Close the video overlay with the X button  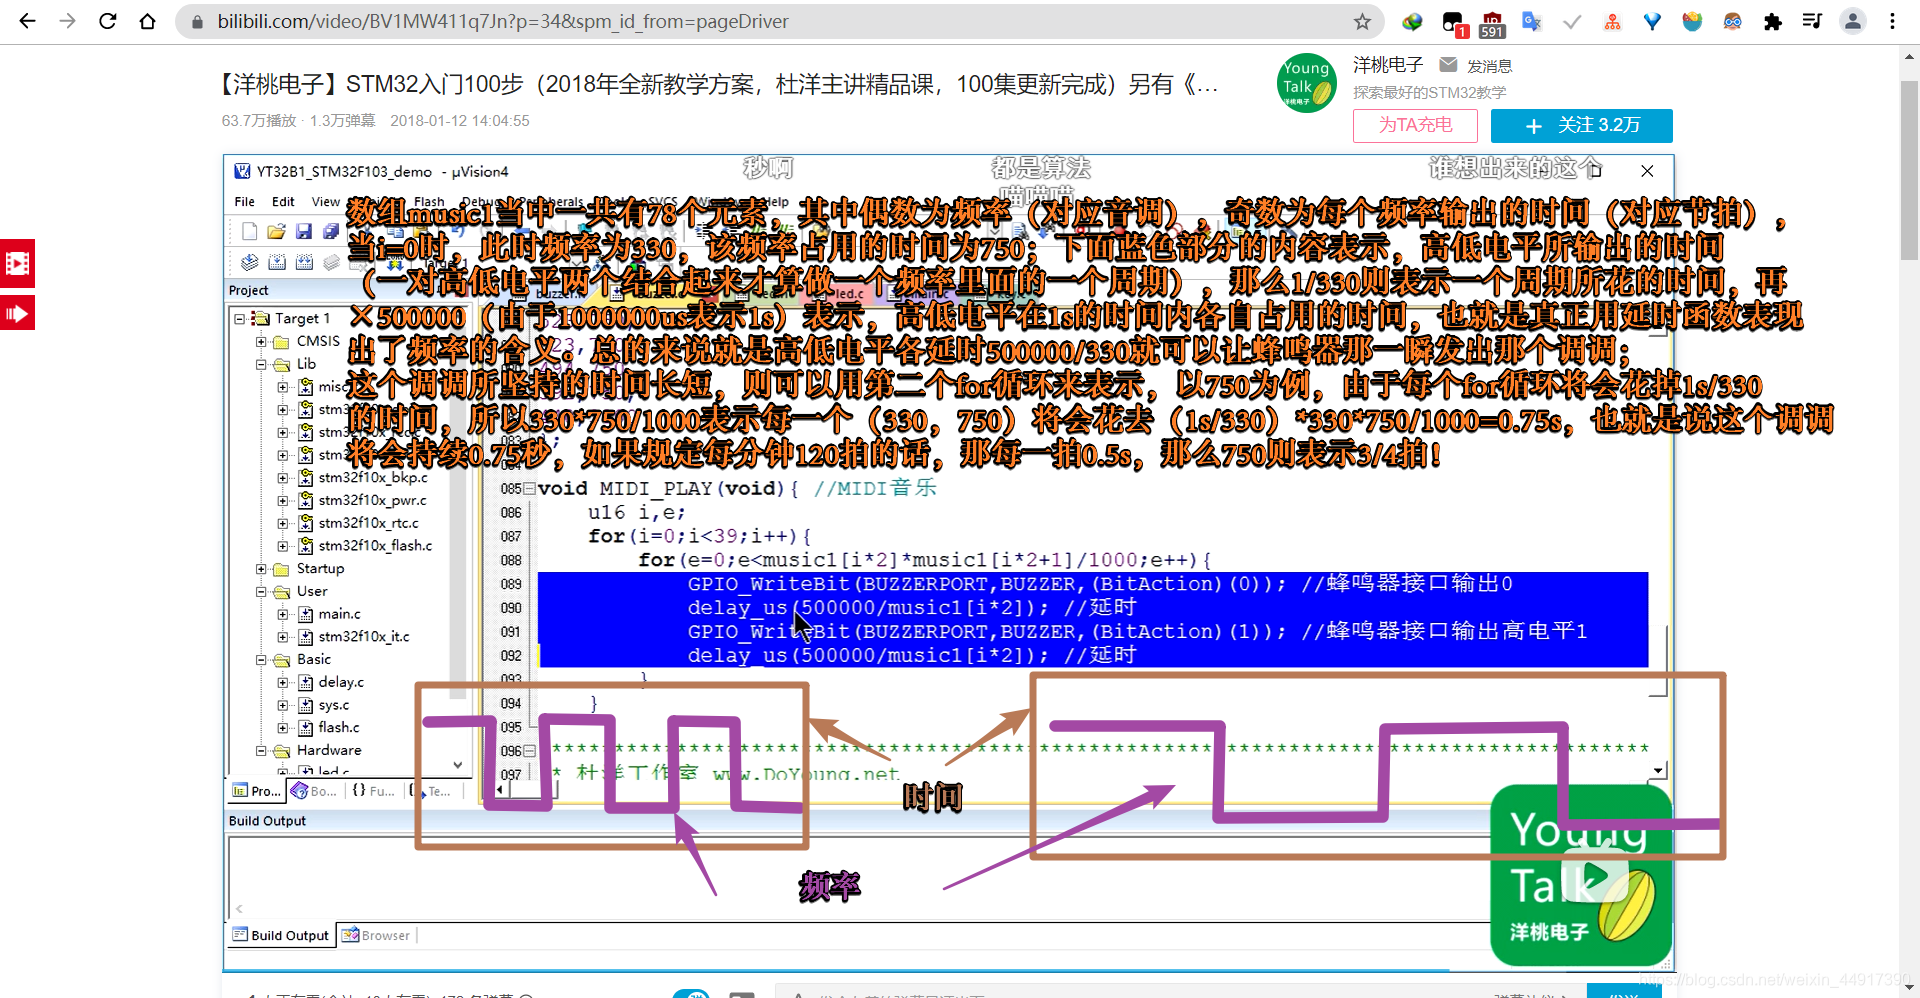point(1647,171)
